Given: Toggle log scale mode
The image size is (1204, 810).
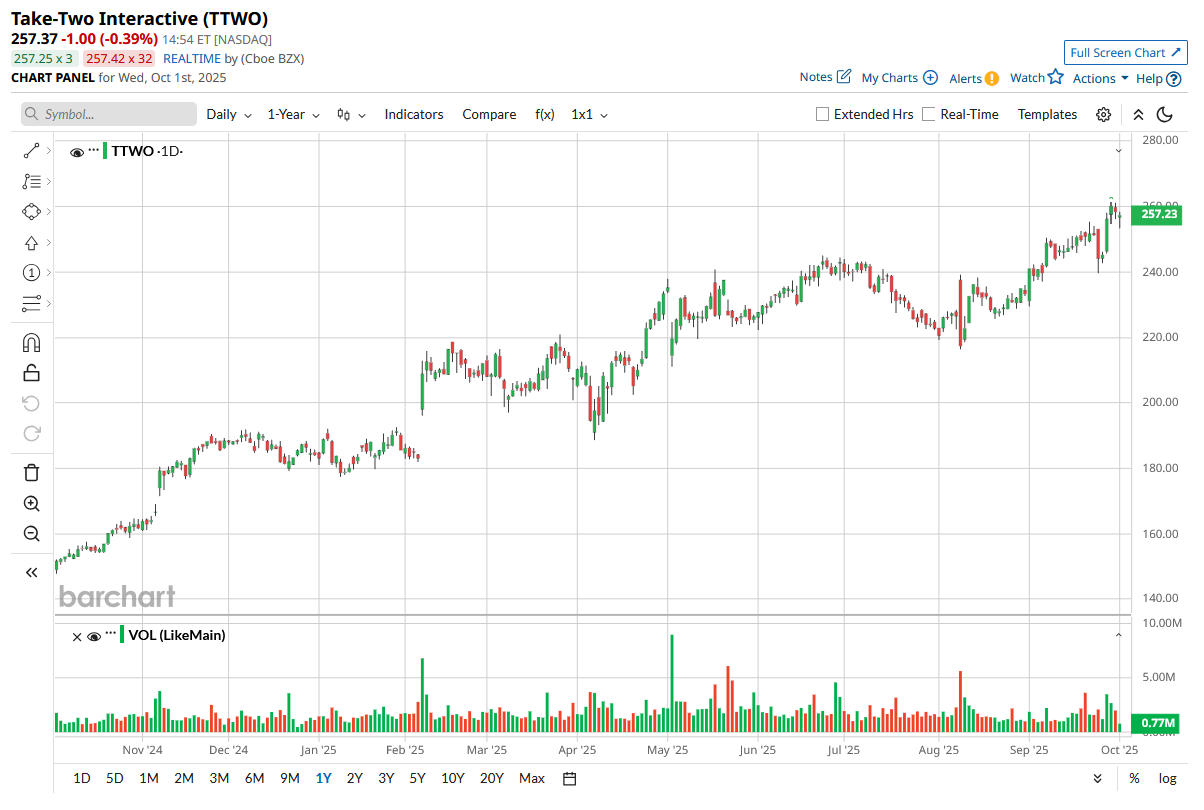Looking at the screenshot, I should [1167, 778].
